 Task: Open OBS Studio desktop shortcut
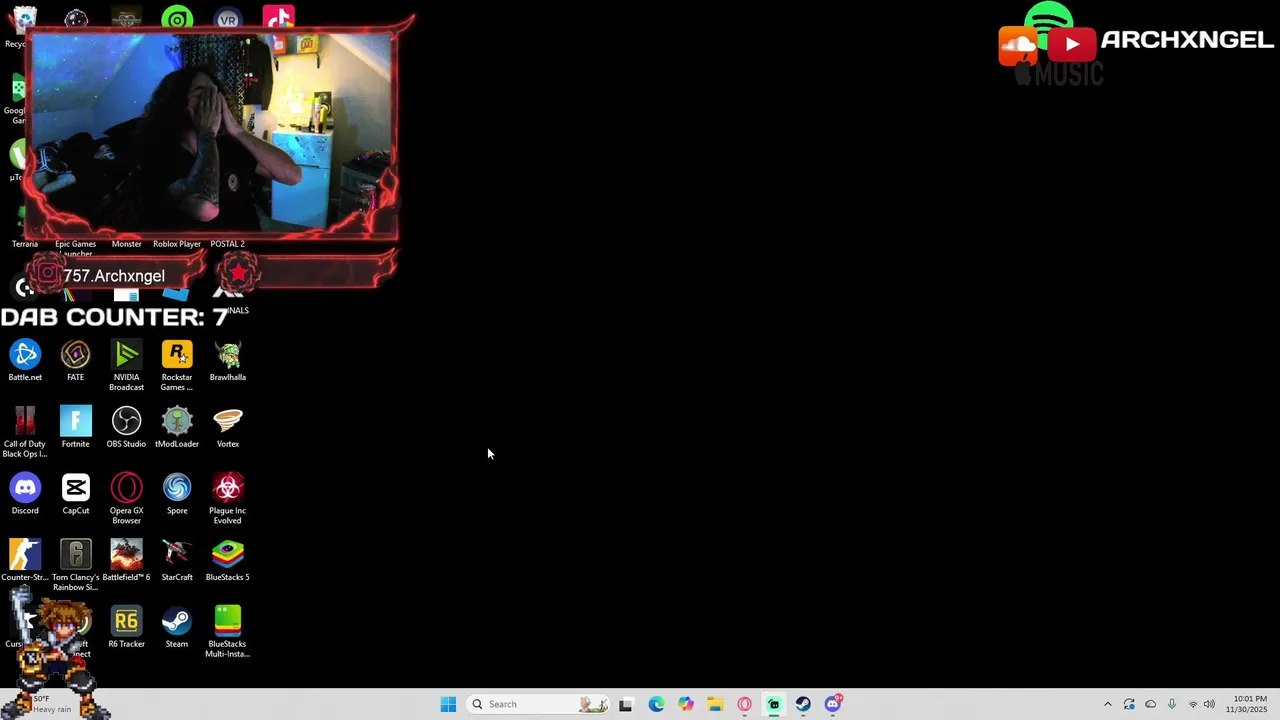coord(126,427)
